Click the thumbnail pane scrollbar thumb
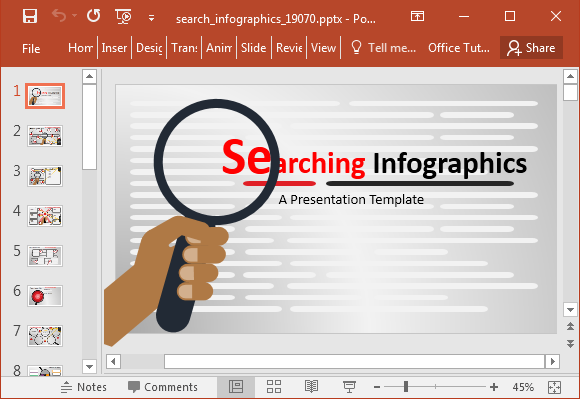The width and height of the screenshot is (580, 399). pos(89,127)
